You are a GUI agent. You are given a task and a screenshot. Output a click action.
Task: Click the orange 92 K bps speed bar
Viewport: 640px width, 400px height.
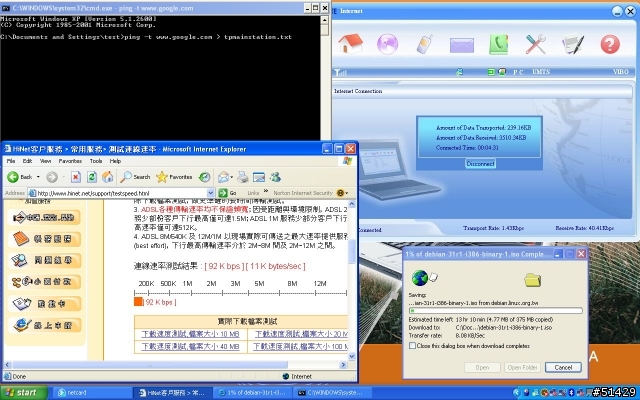(x=138, y=302)
